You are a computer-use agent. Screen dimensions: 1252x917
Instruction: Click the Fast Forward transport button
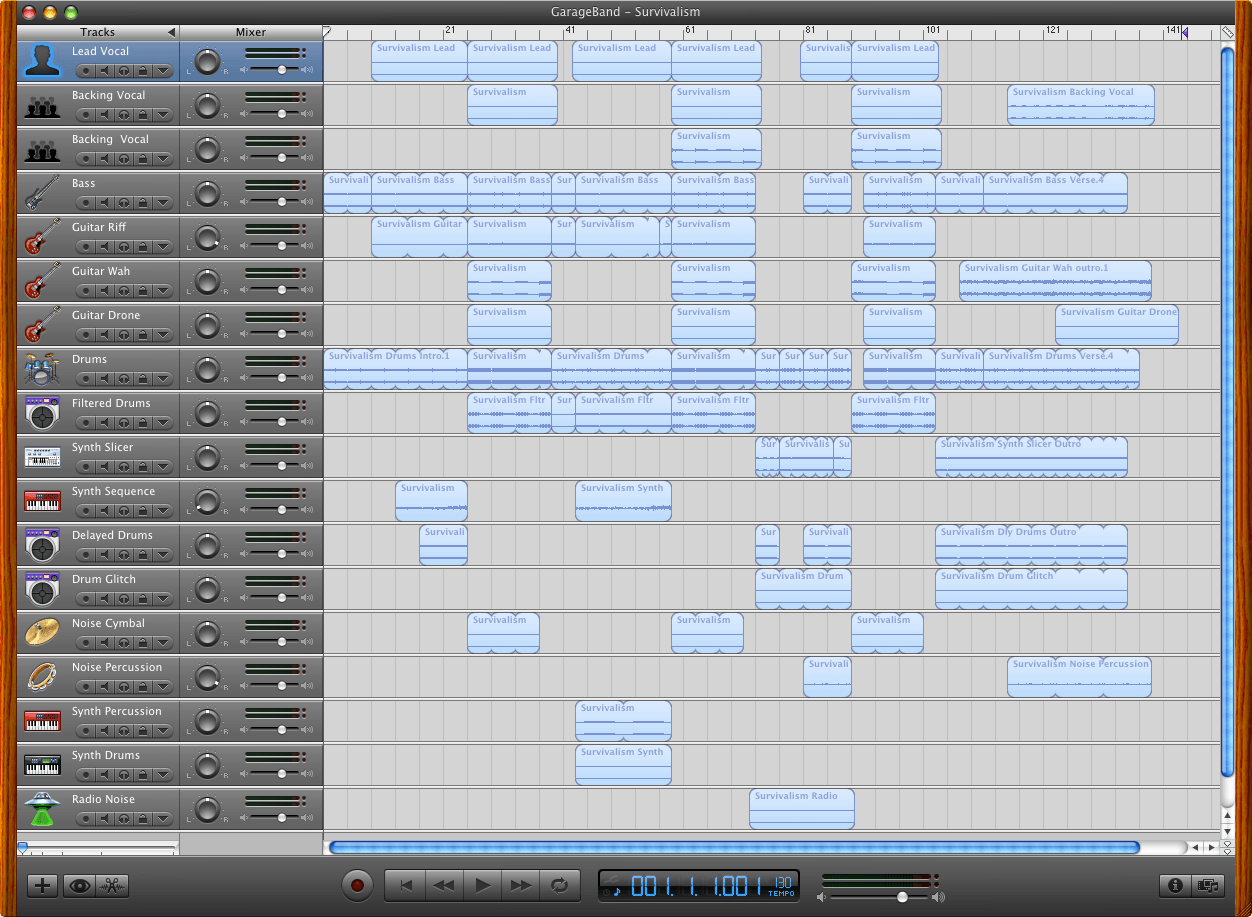pyautogui.click(x=521, y=885)
